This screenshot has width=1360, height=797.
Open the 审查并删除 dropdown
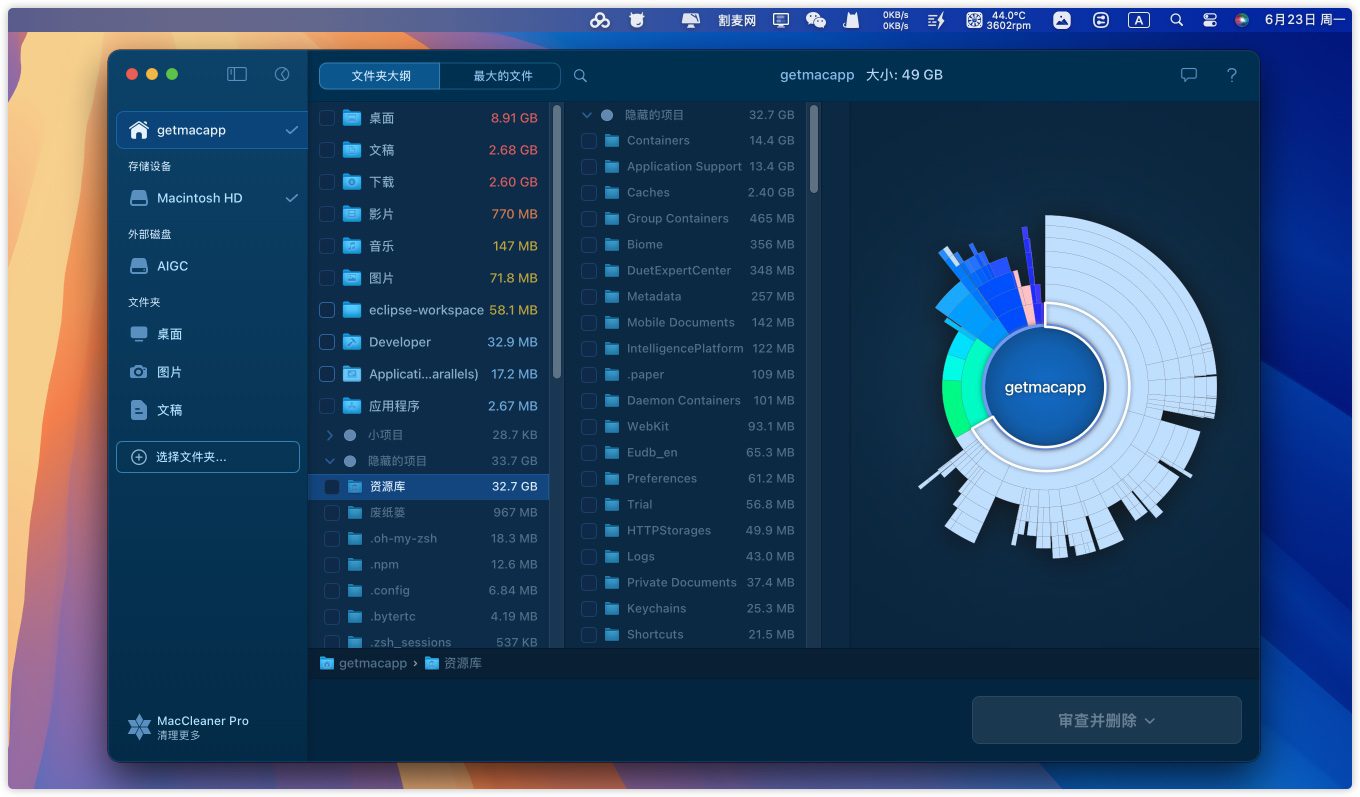coord(1106,720)
